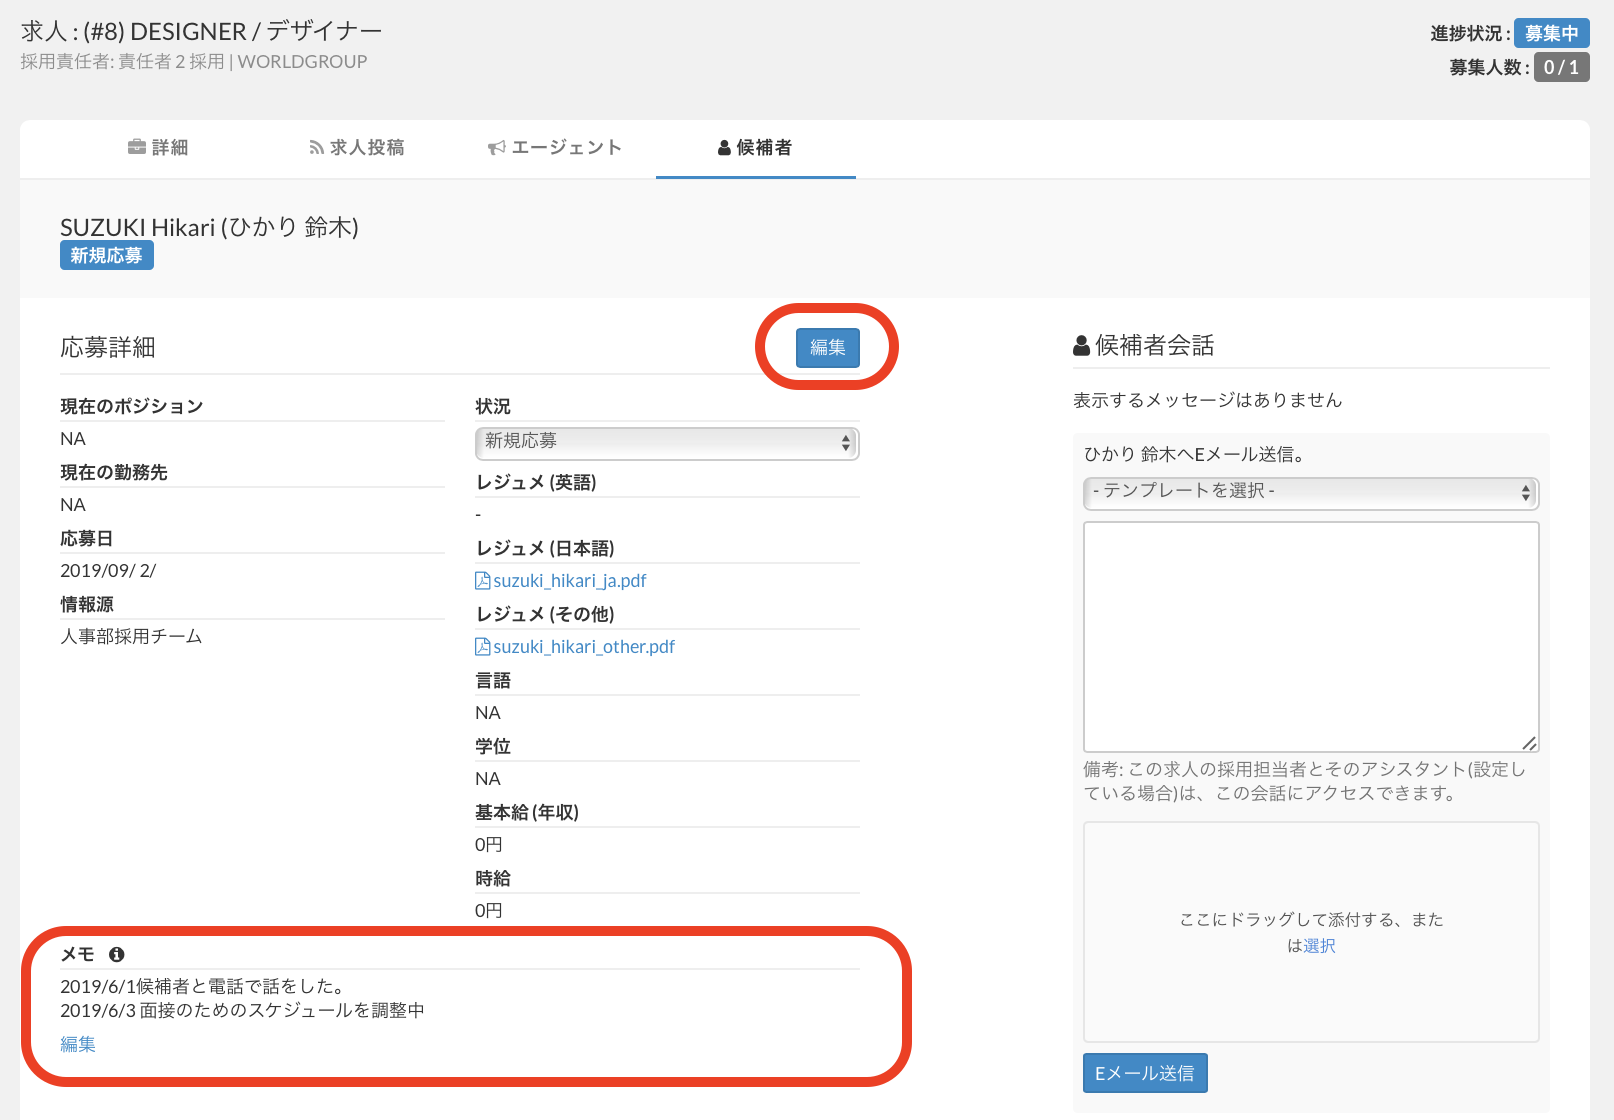Click the person icon beside 候補者会話 heading
The image size is (1614, 1120).
coord(1081,346)
